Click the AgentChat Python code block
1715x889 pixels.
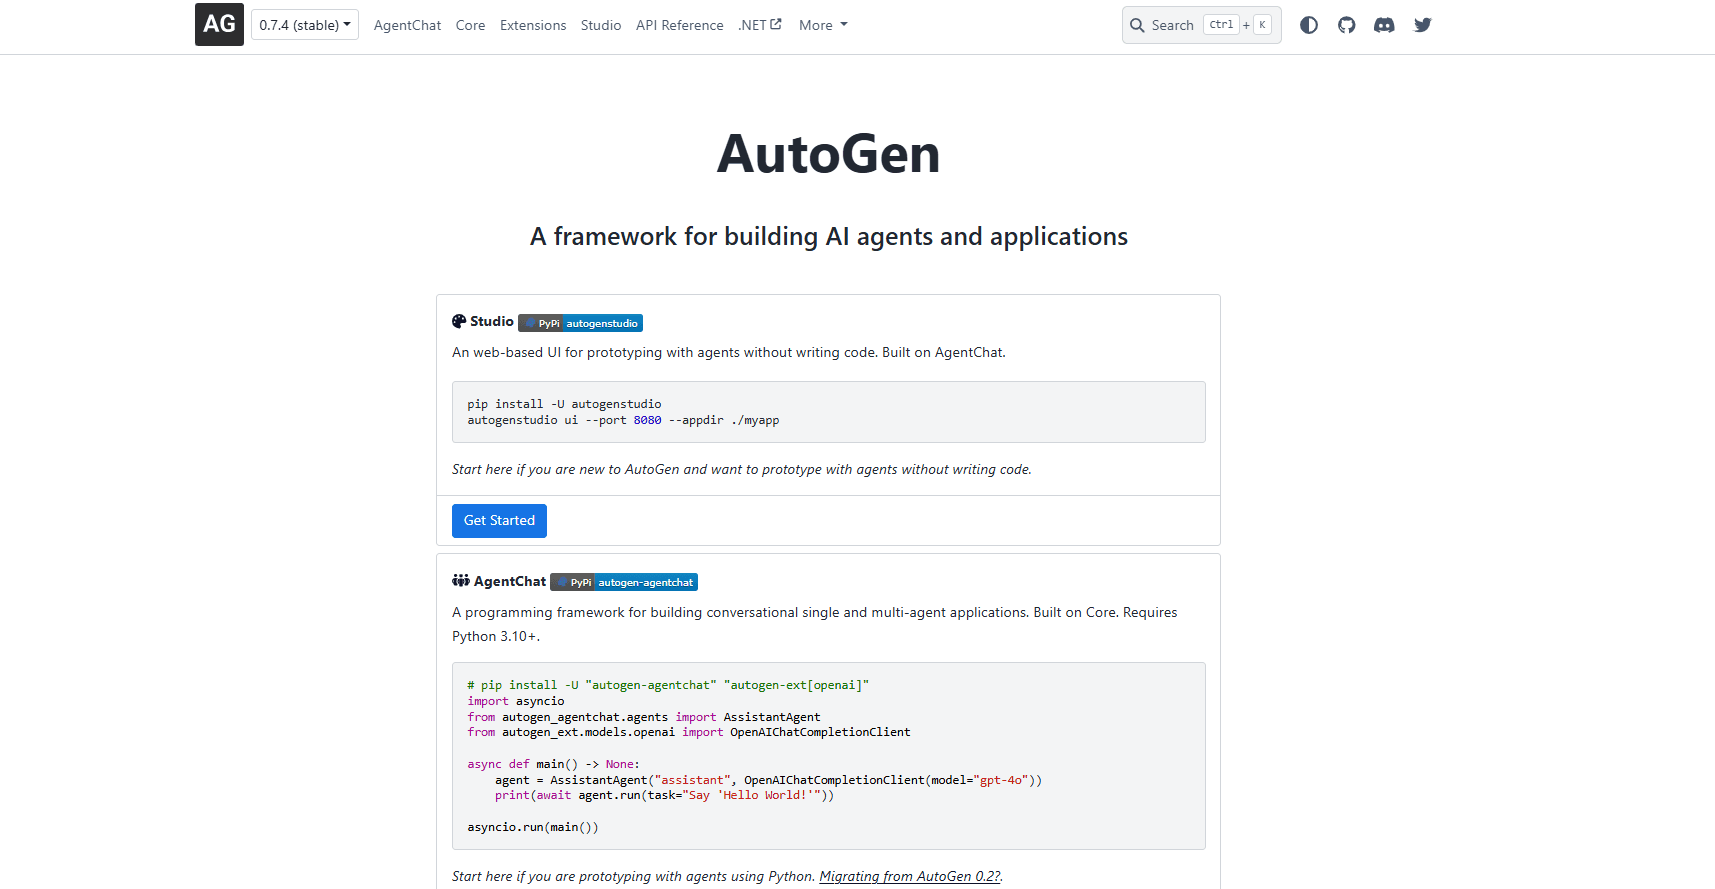point(828,756)
